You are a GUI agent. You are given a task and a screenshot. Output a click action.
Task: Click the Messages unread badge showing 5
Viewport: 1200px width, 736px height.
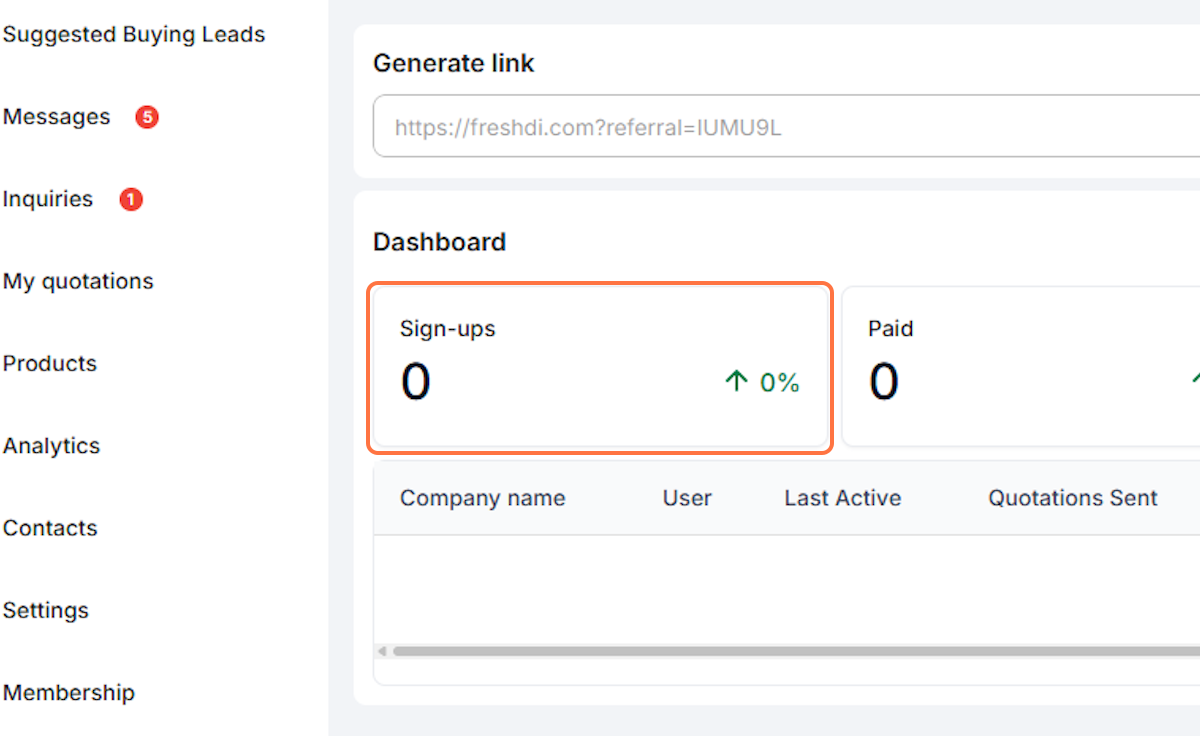(x=147, y=118)
